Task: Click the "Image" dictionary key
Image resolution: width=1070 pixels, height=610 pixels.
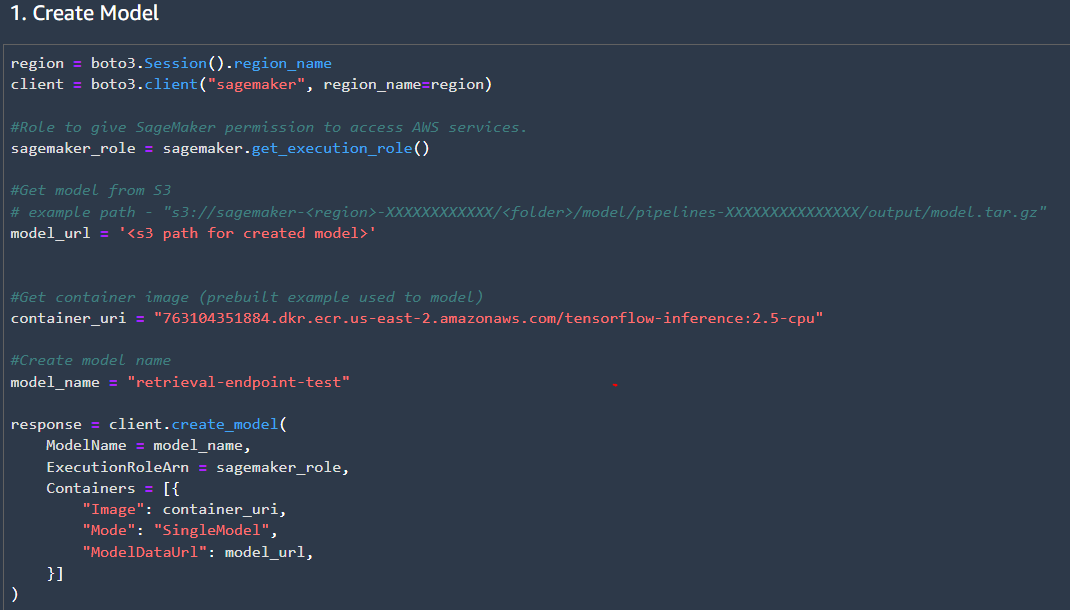Action: click(112, 508)
